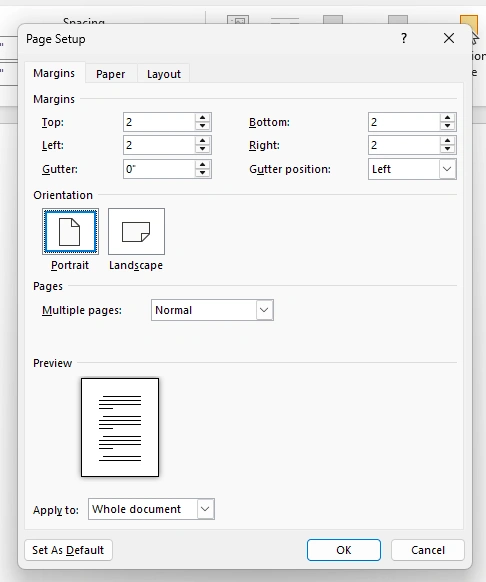The height and width of the screenshot is (582, 486).
Task: Decrease the Left margin with down arrow
Action: [202, 149]
